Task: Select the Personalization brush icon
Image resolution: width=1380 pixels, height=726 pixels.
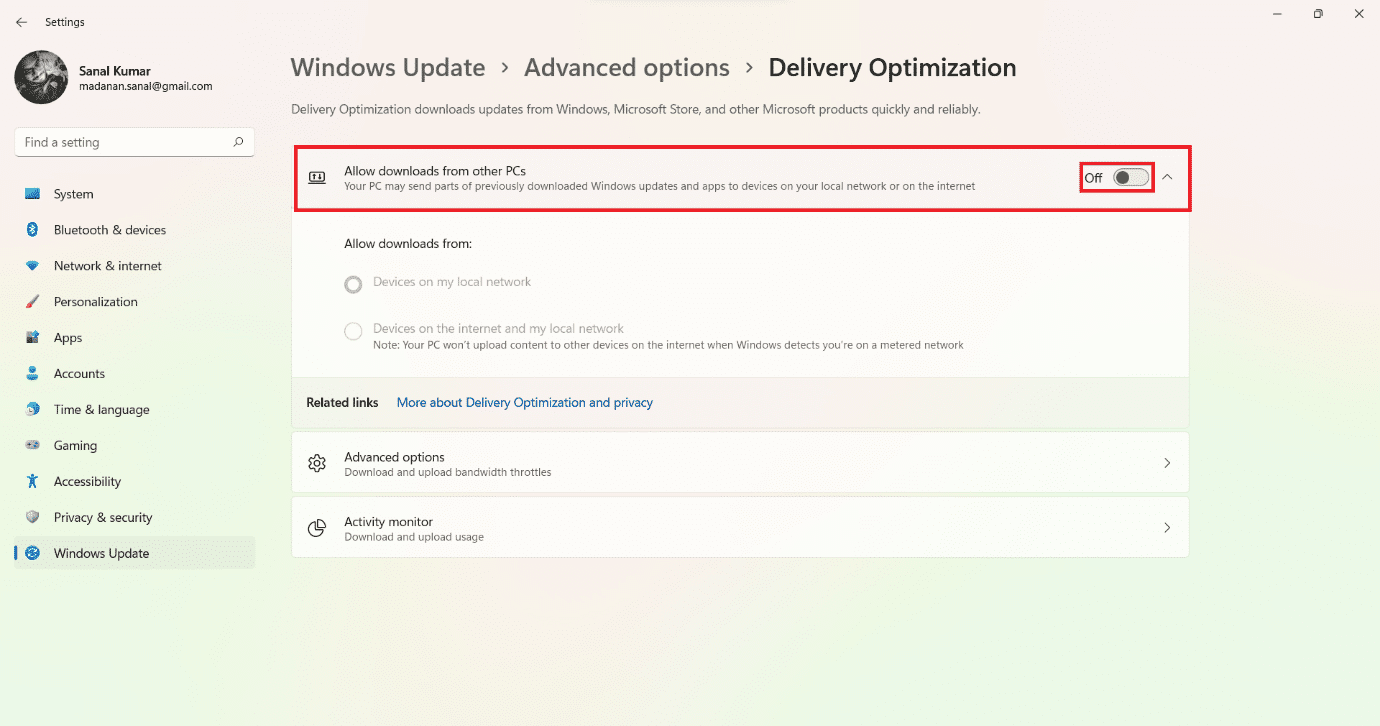Action: tap(33, 301)
